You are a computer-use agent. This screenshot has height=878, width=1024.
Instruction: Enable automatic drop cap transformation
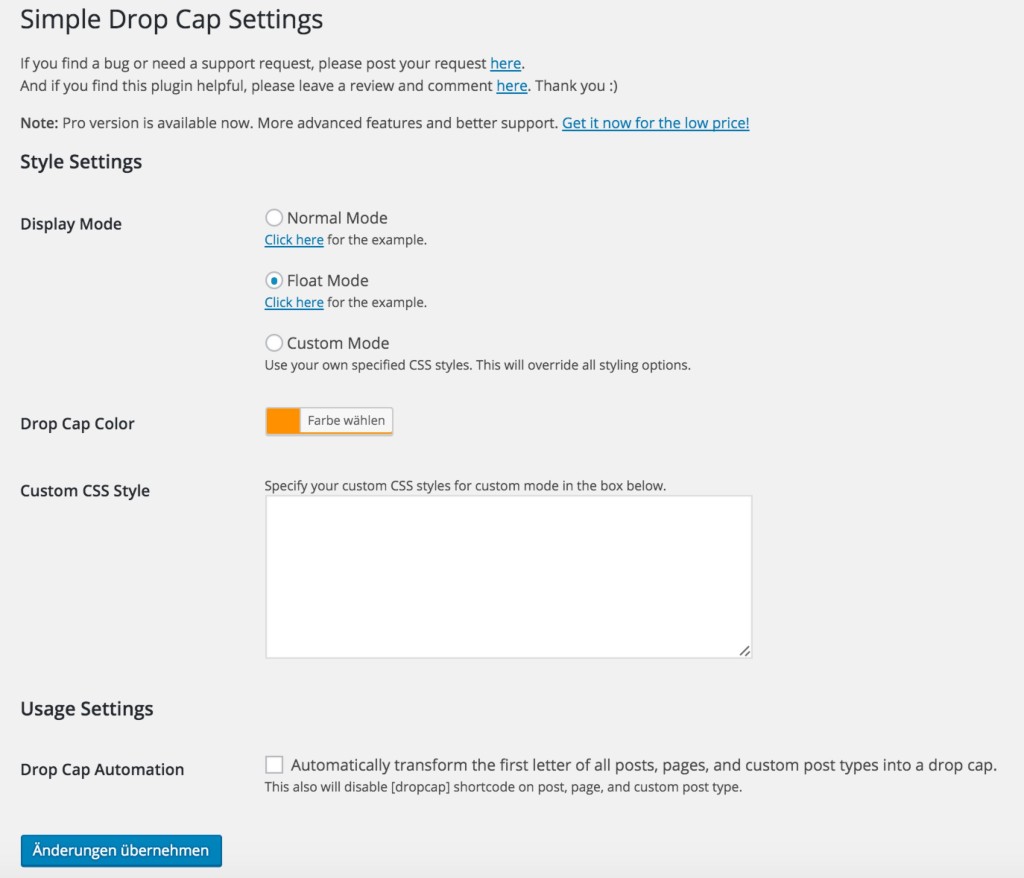274,764
